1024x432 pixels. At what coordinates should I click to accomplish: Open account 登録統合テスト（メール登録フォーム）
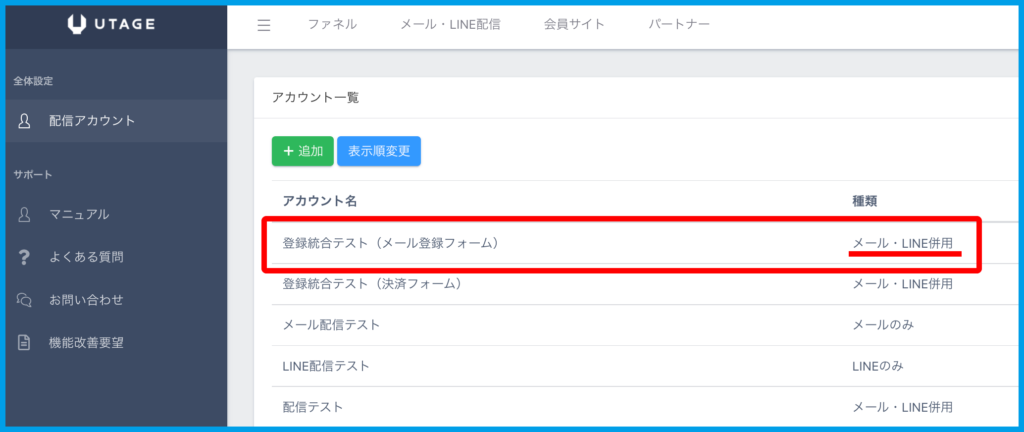pos(390,243)
